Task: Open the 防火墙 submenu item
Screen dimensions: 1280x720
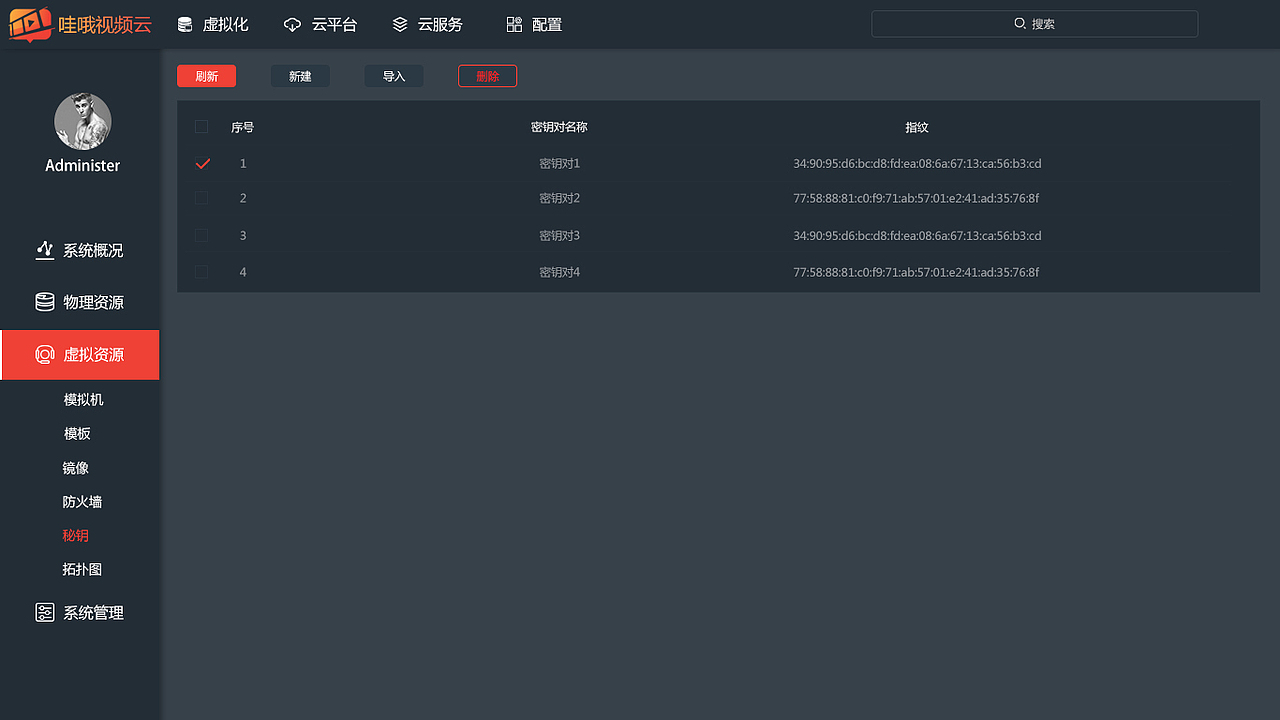Action: pos(82,502)
